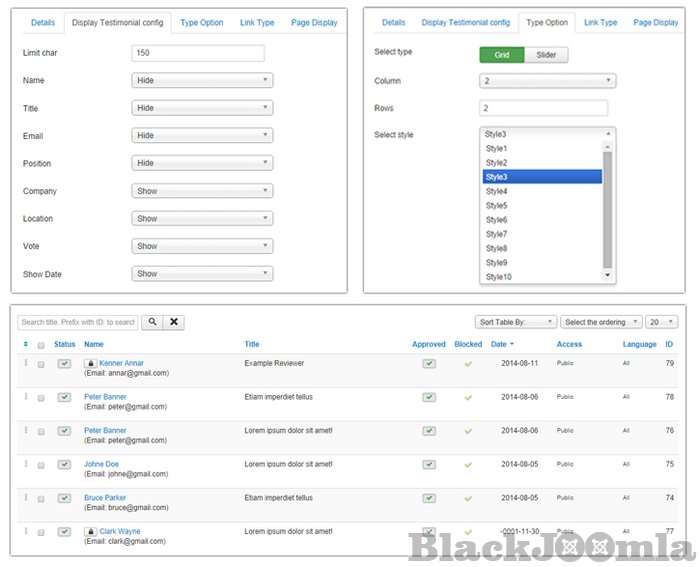The width and height of the screenshot is (700, 567).
Task: Expand the Sort Table By dropdown
Action: (x=515, y=322)
